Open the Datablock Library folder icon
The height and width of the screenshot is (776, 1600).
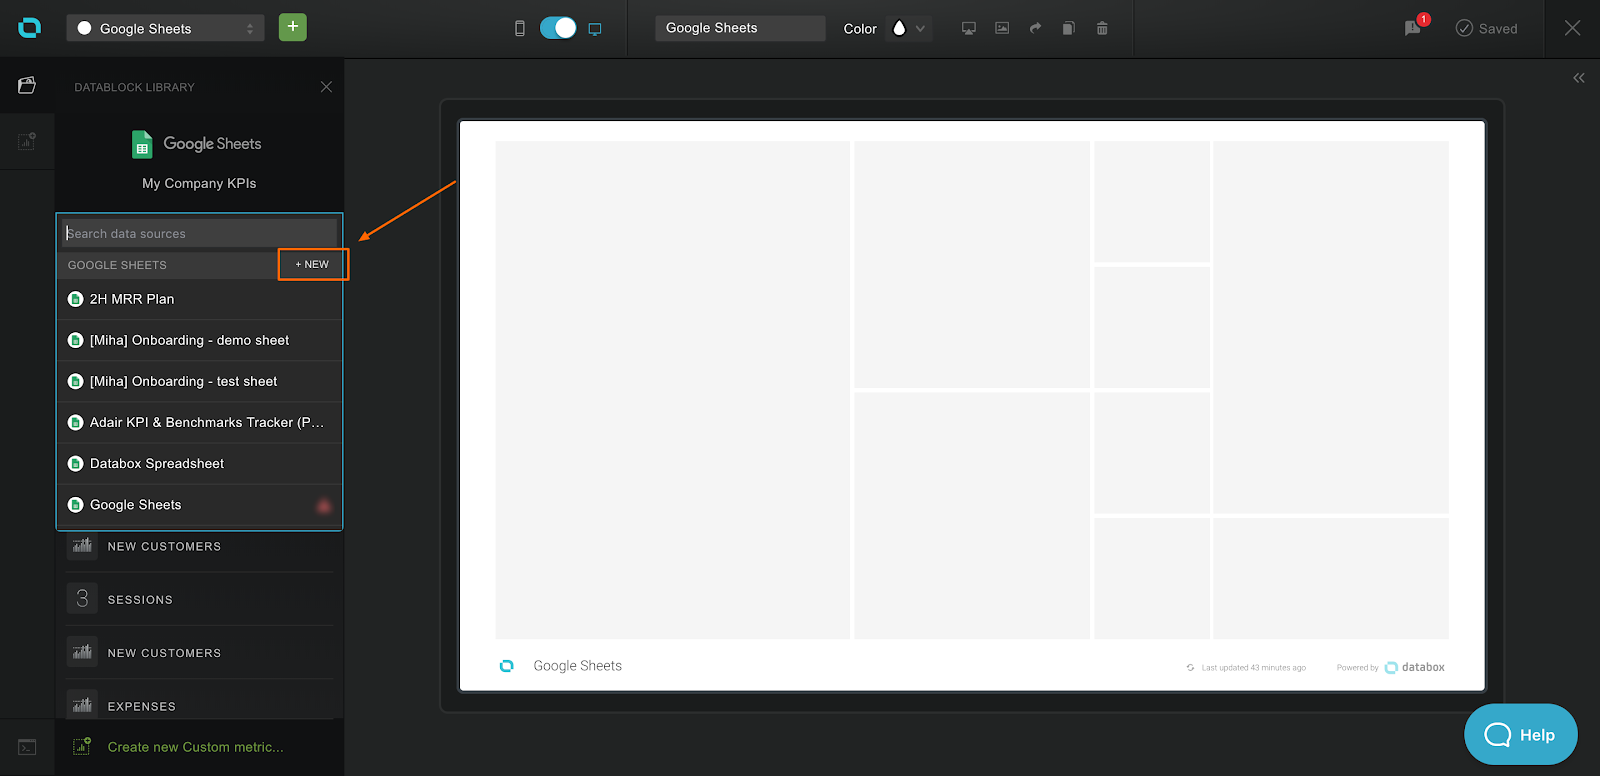coord(27,86)
